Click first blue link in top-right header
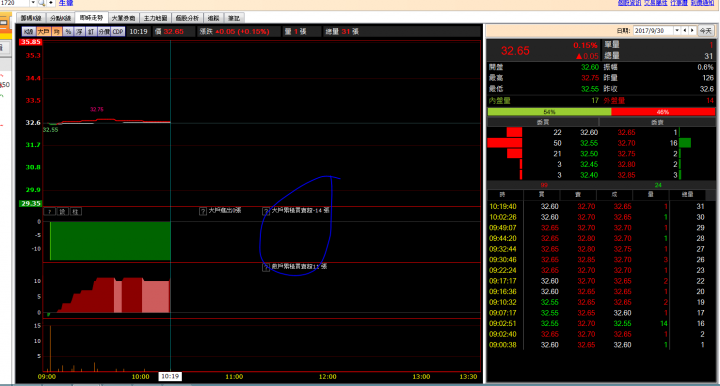Viewport: 720px width, 386px height. click(629, 3)
